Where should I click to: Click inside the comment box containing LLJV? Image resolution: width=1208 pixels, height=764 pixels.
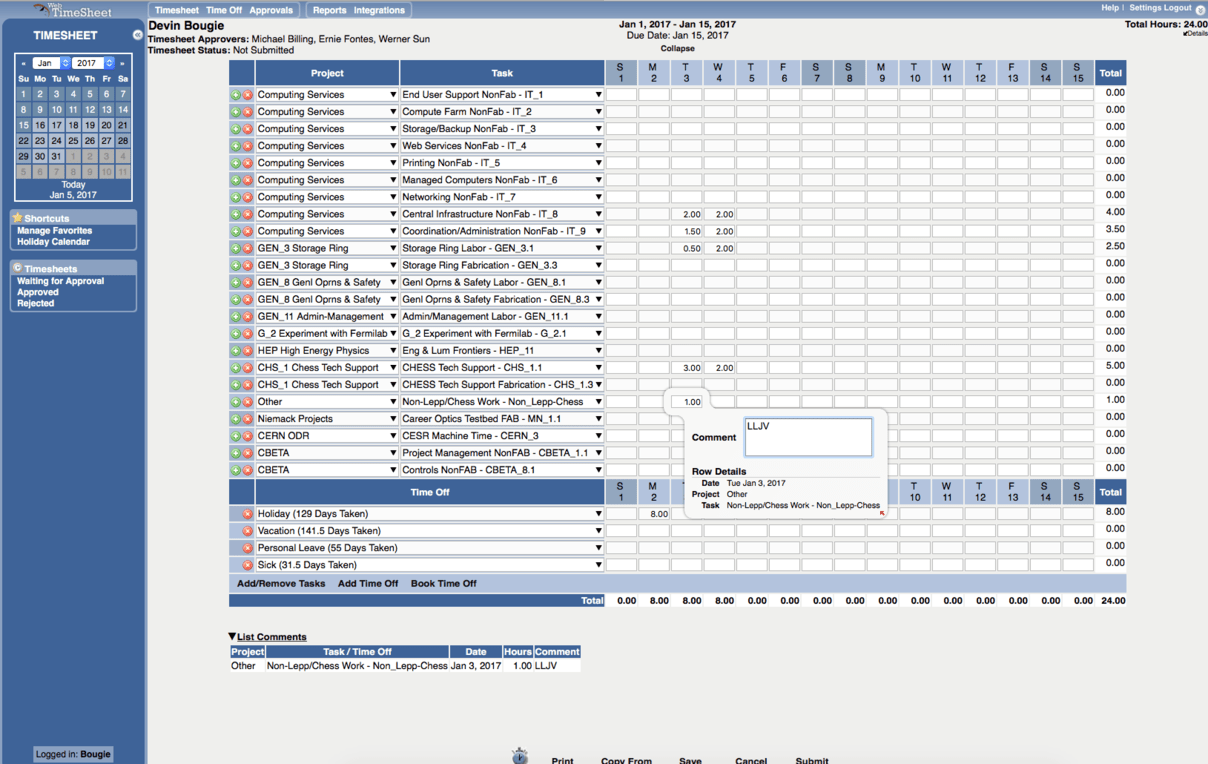[x=807, y=436]
